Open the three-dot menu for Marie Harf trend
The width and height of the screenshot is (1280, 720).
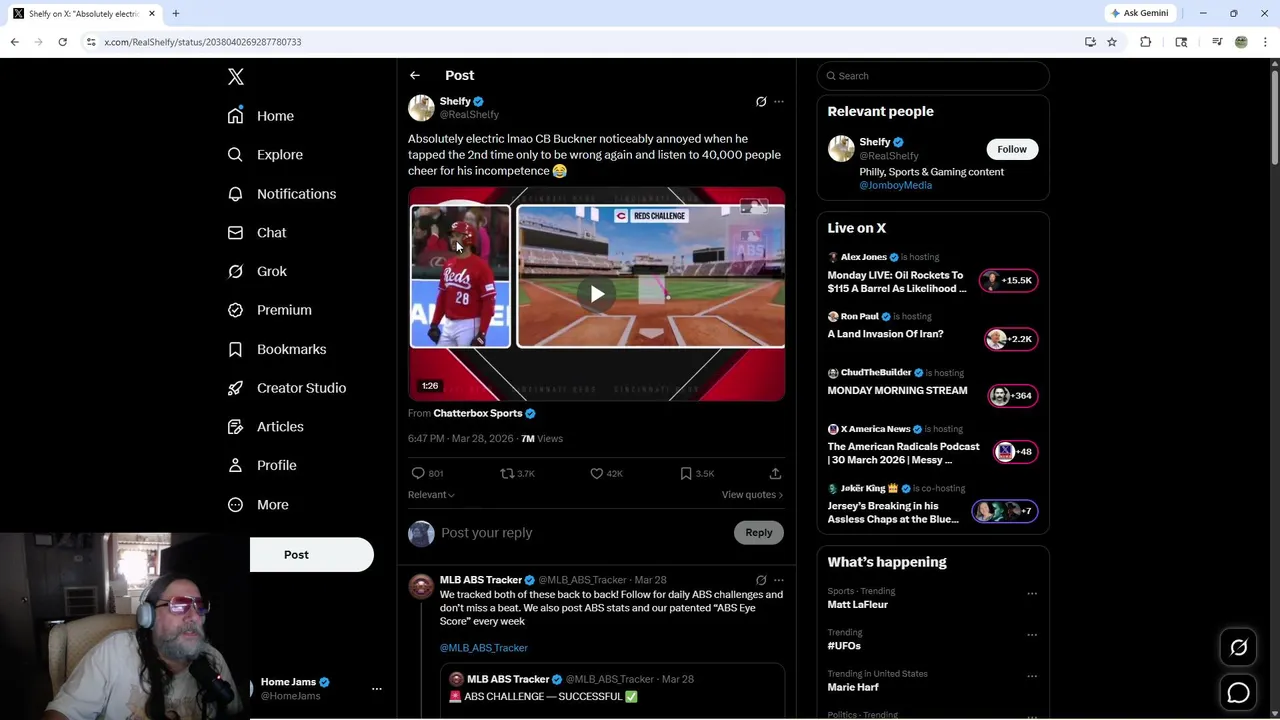pos(1032,676)
